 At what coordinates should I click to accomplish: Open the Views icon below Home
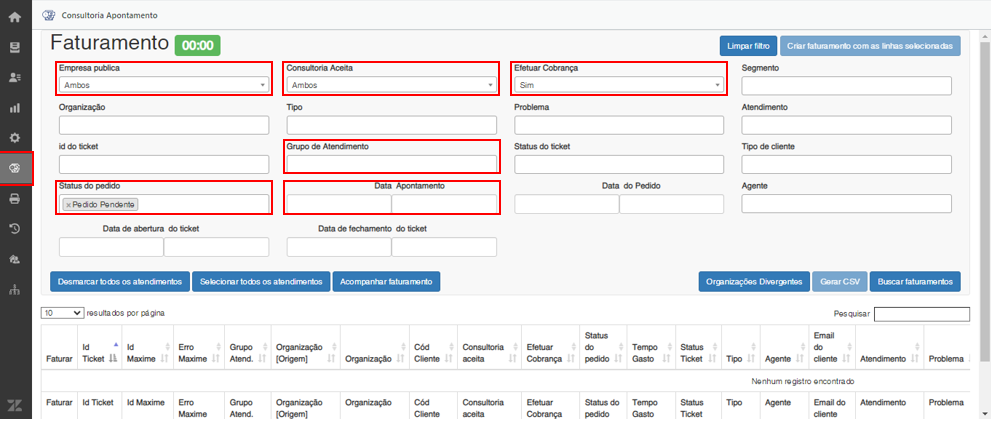15,47
